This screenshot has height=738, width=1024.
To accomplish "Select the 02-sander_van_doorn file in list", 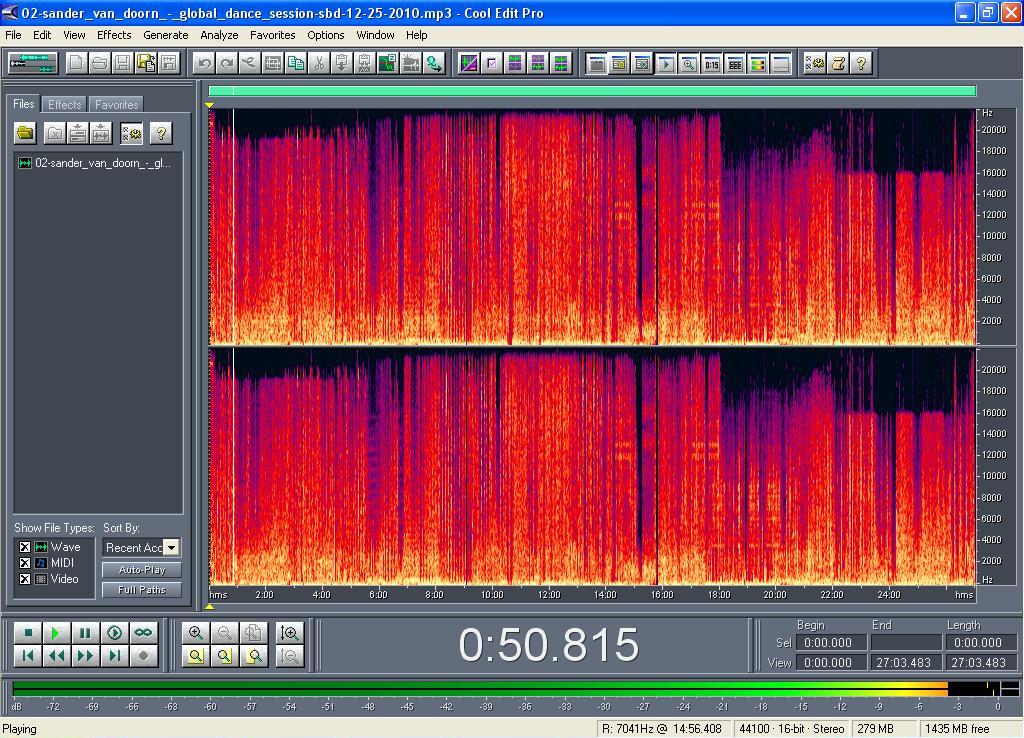I will point(102,163).
